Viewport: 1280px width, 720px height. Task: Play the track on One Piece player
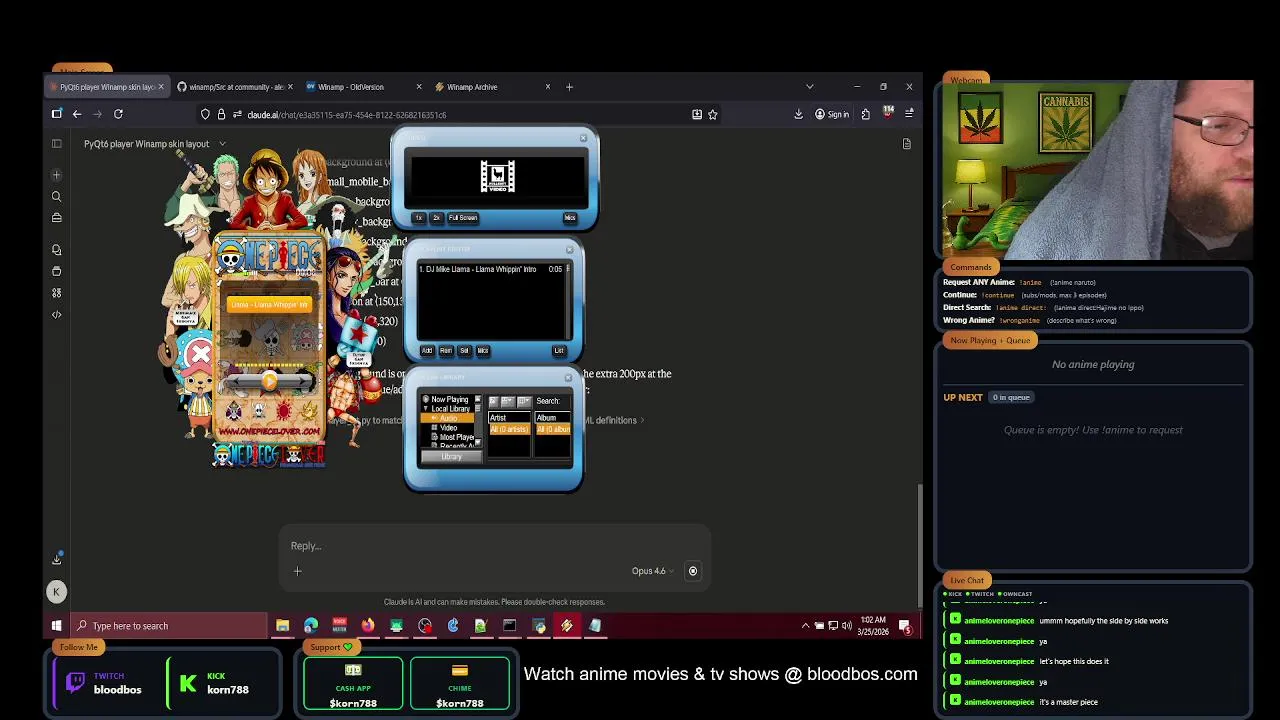point(269,380)
